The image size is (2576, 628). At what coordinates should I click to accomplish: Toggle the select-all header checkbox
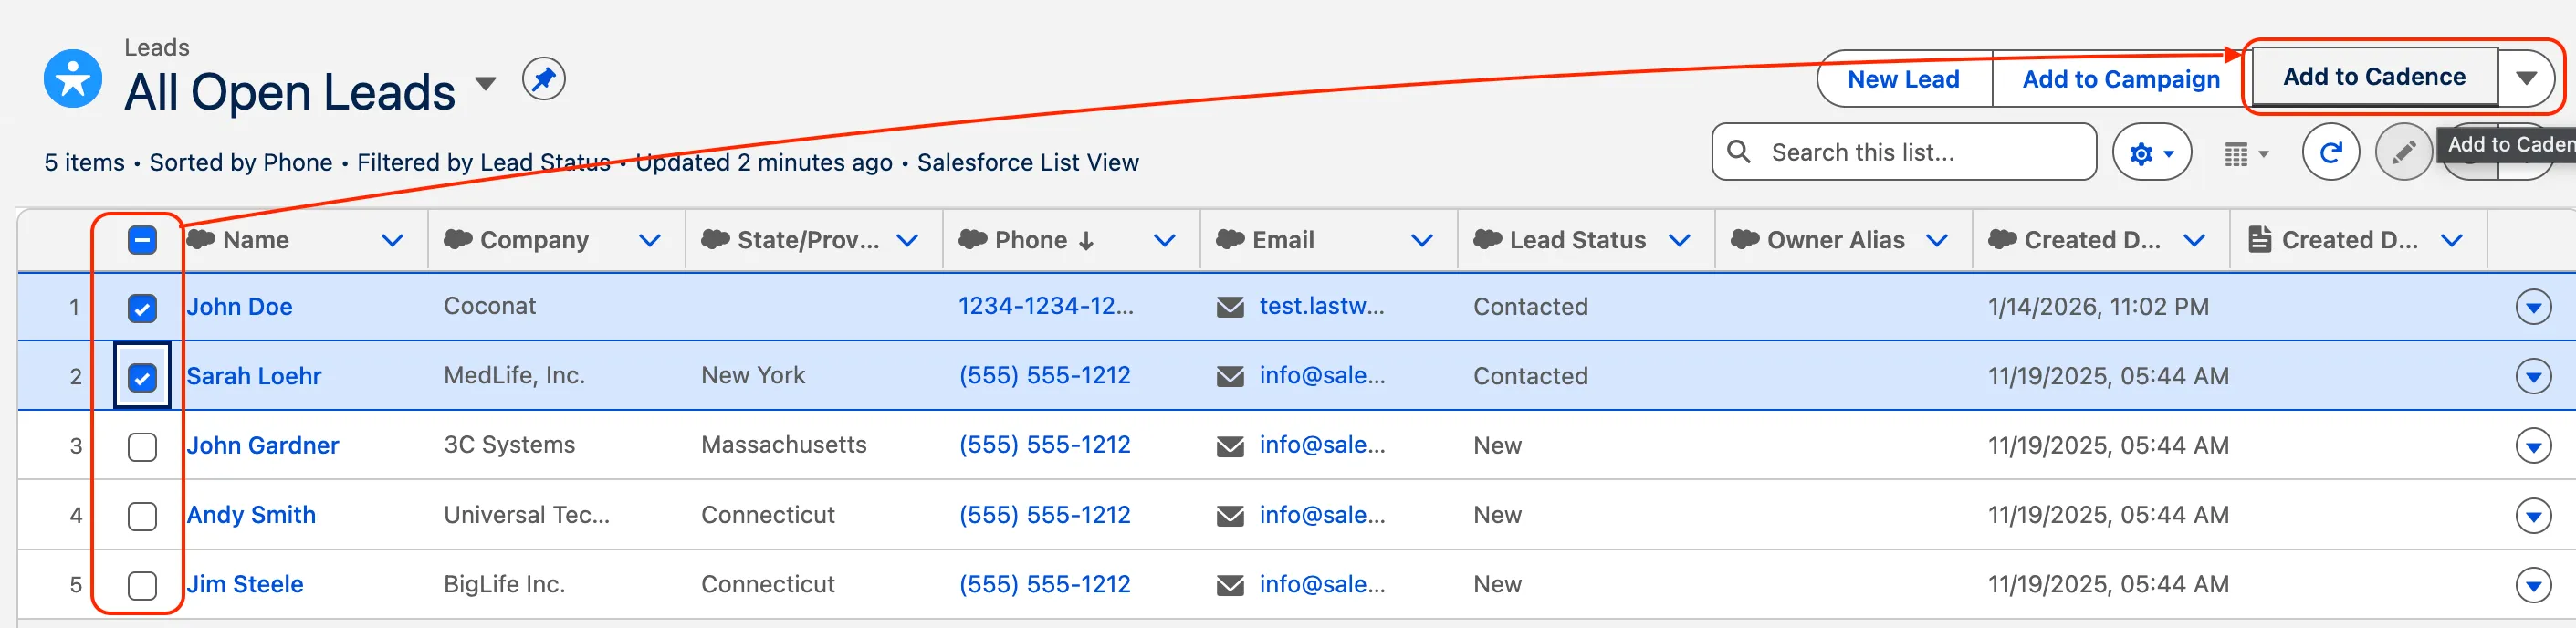coord(142,240)
